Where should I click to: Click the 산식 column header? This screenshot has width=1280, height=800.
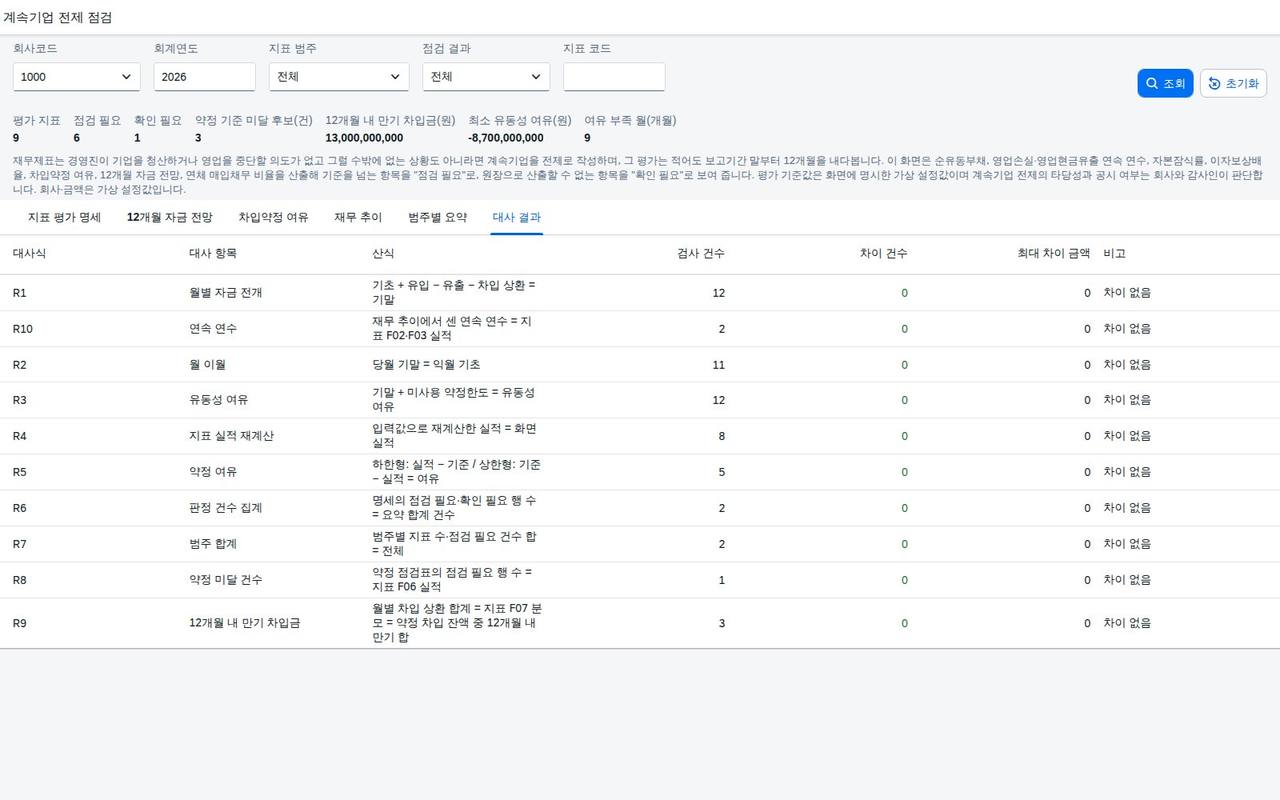click(383, 254)
